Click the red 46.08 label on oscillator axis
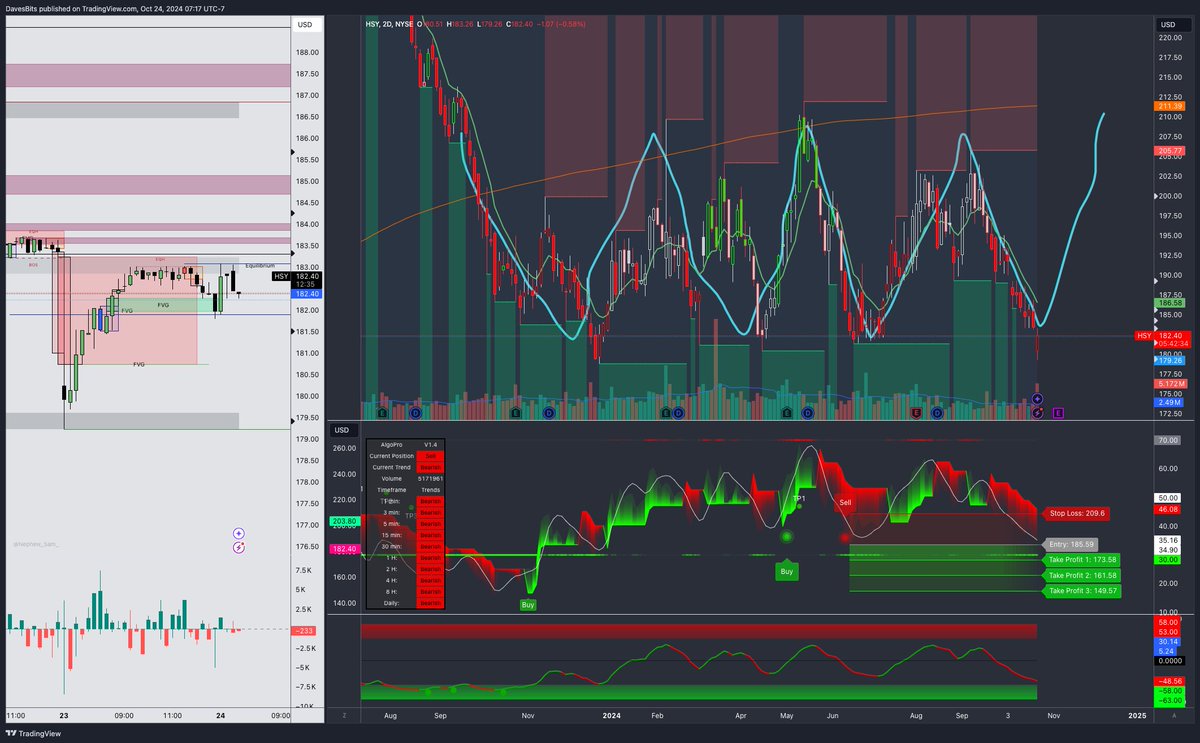 tap(1167, 509)
